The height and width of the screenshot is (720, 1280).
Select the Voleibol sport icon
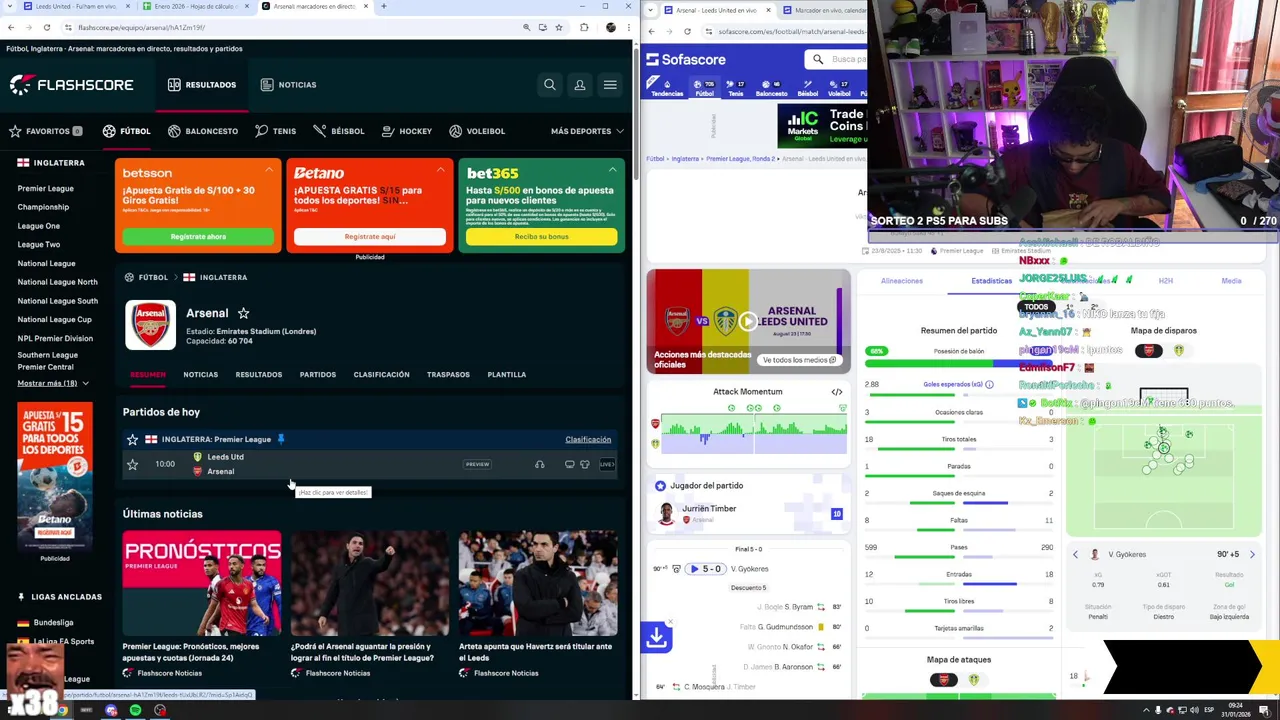[x=456, y=131]
